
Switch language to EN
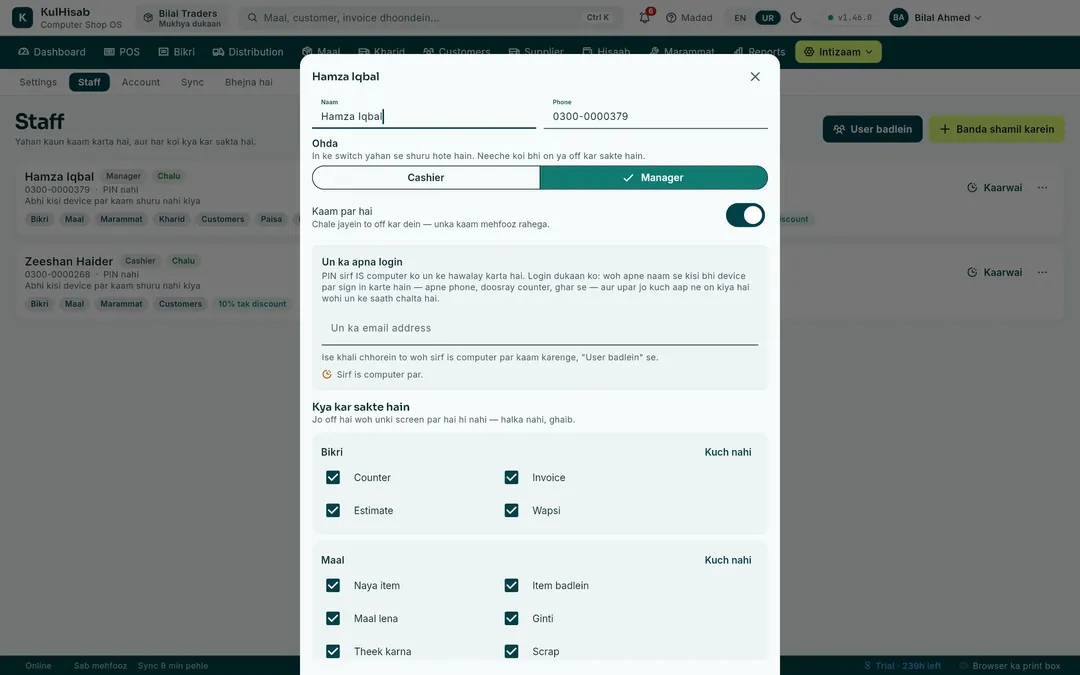tap(740, 18)
